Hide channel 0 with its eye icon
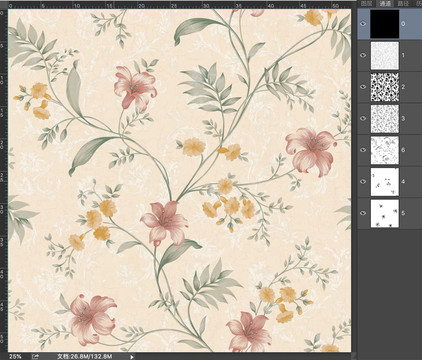Image resolution: width=422 pixels, height=360 pixels. point(363,24)
